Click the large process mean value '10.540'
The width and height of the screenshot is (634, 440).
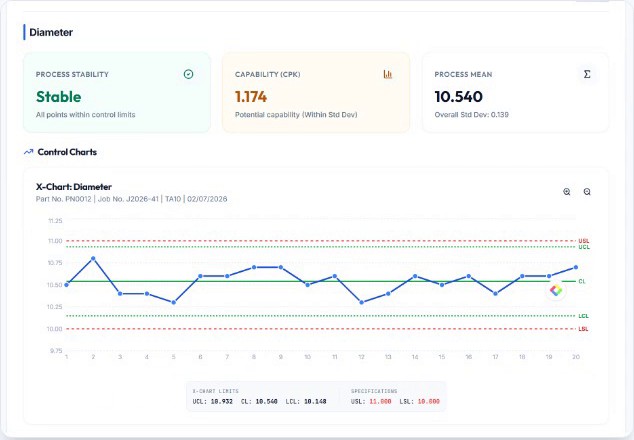tap(459, 97)
